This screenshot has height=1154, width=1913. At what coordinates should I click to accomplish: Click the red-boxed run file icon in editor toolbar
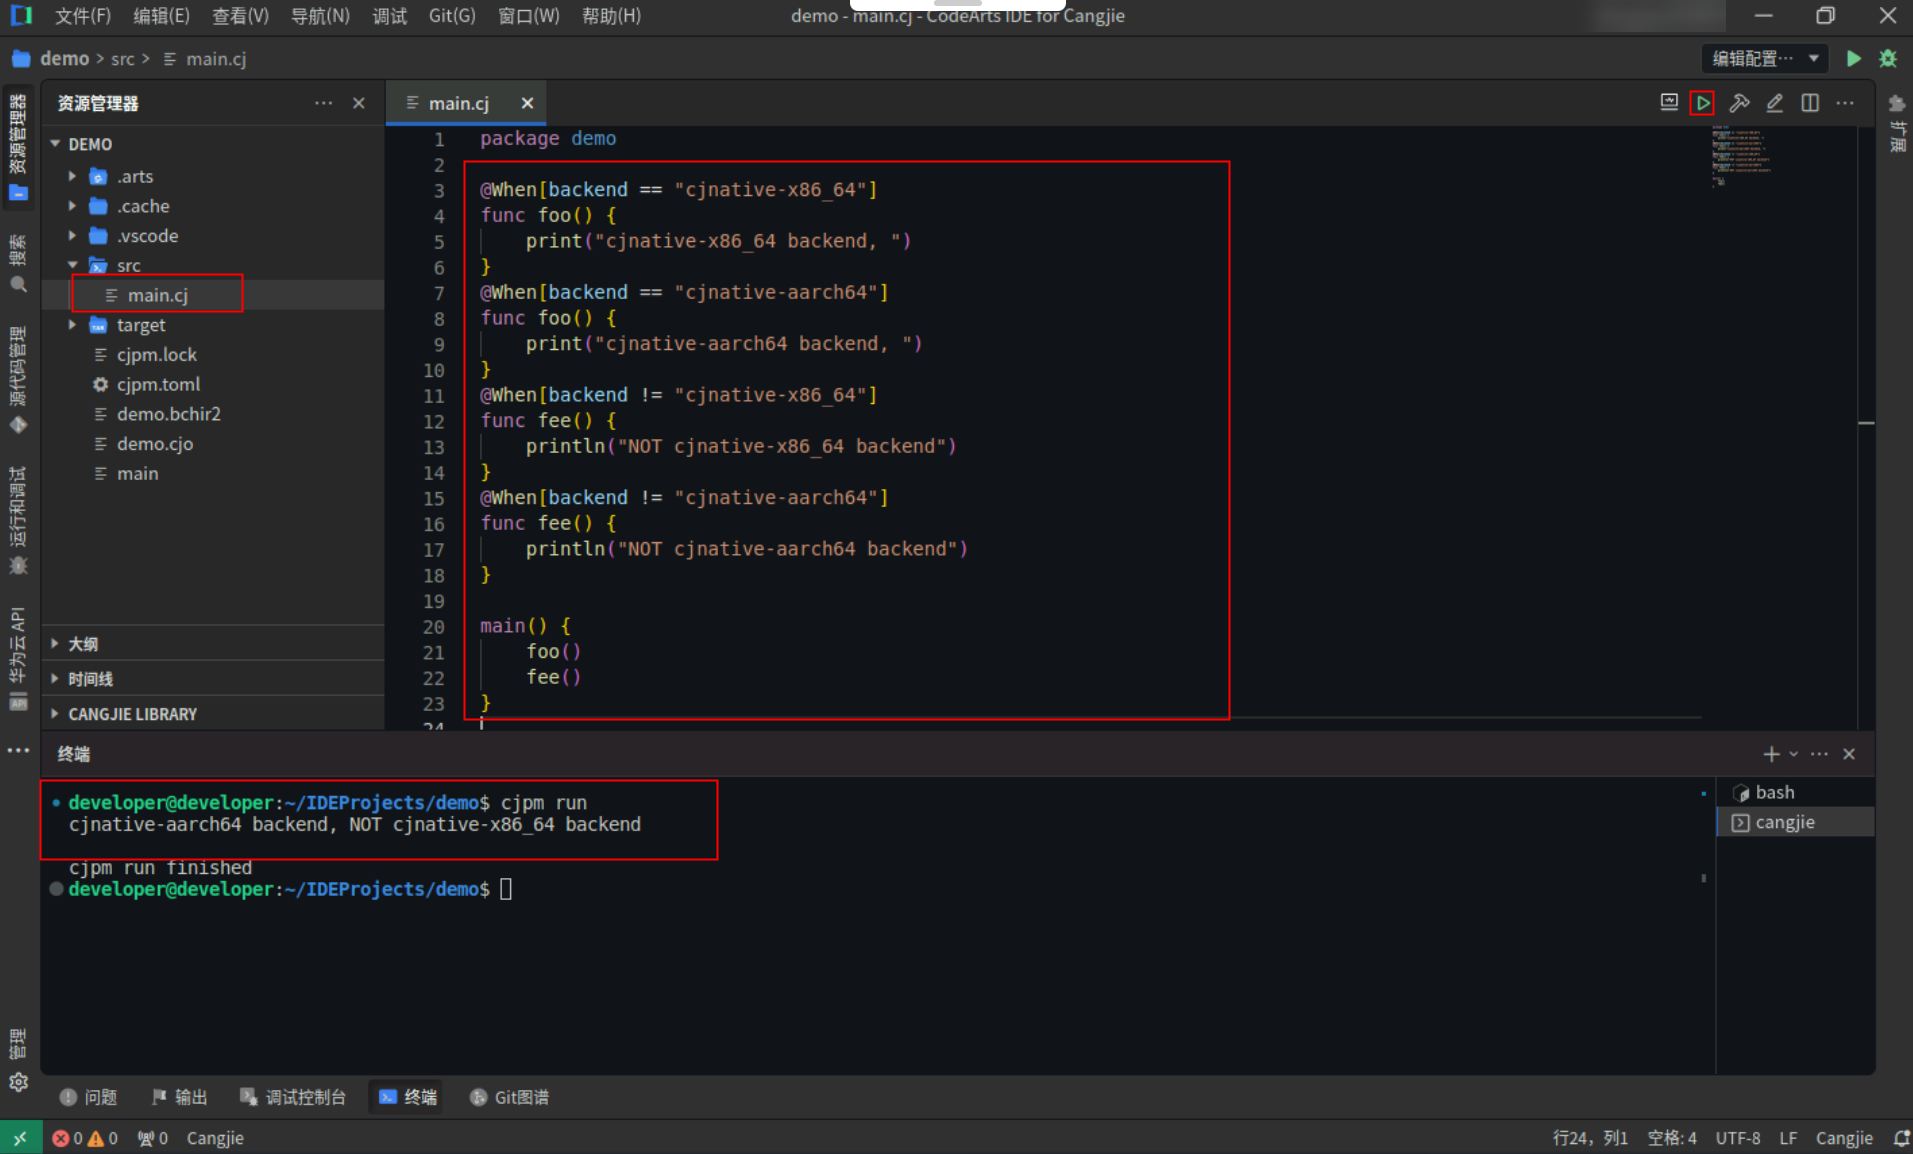point(1702,103)
